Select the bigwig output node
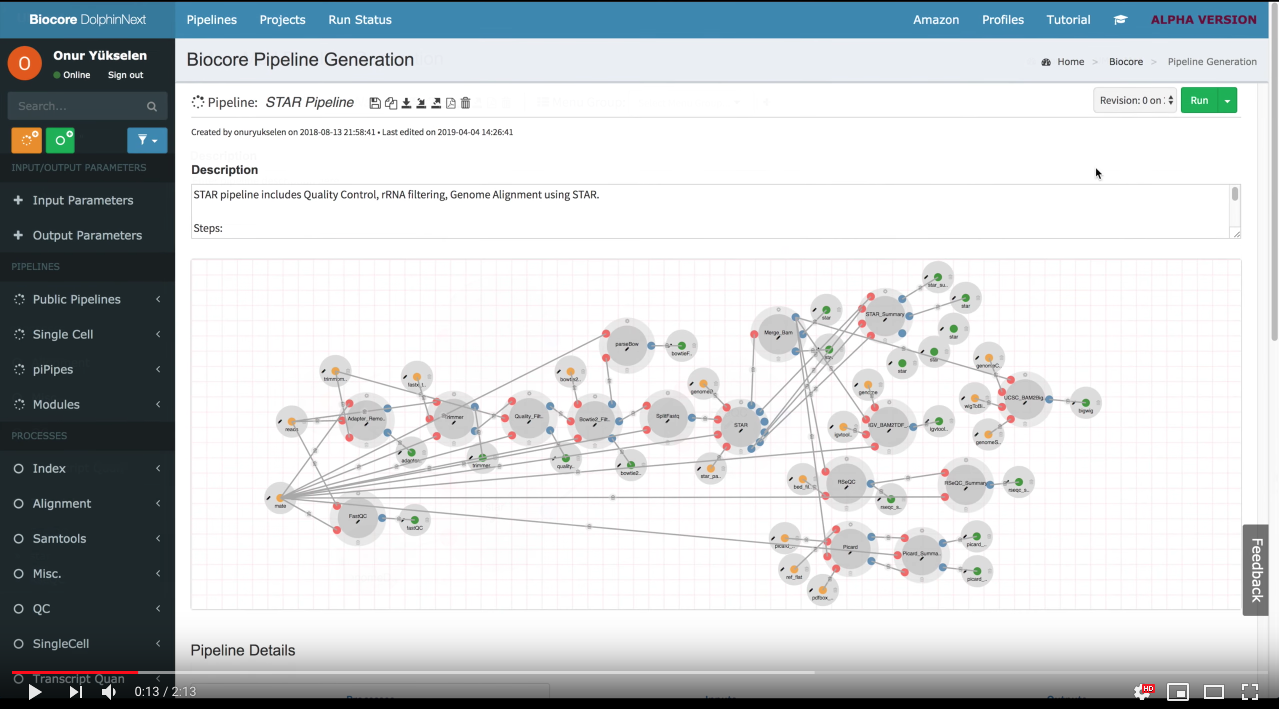This screenshot has height=709, width=1279. [x=1085, y=403]
